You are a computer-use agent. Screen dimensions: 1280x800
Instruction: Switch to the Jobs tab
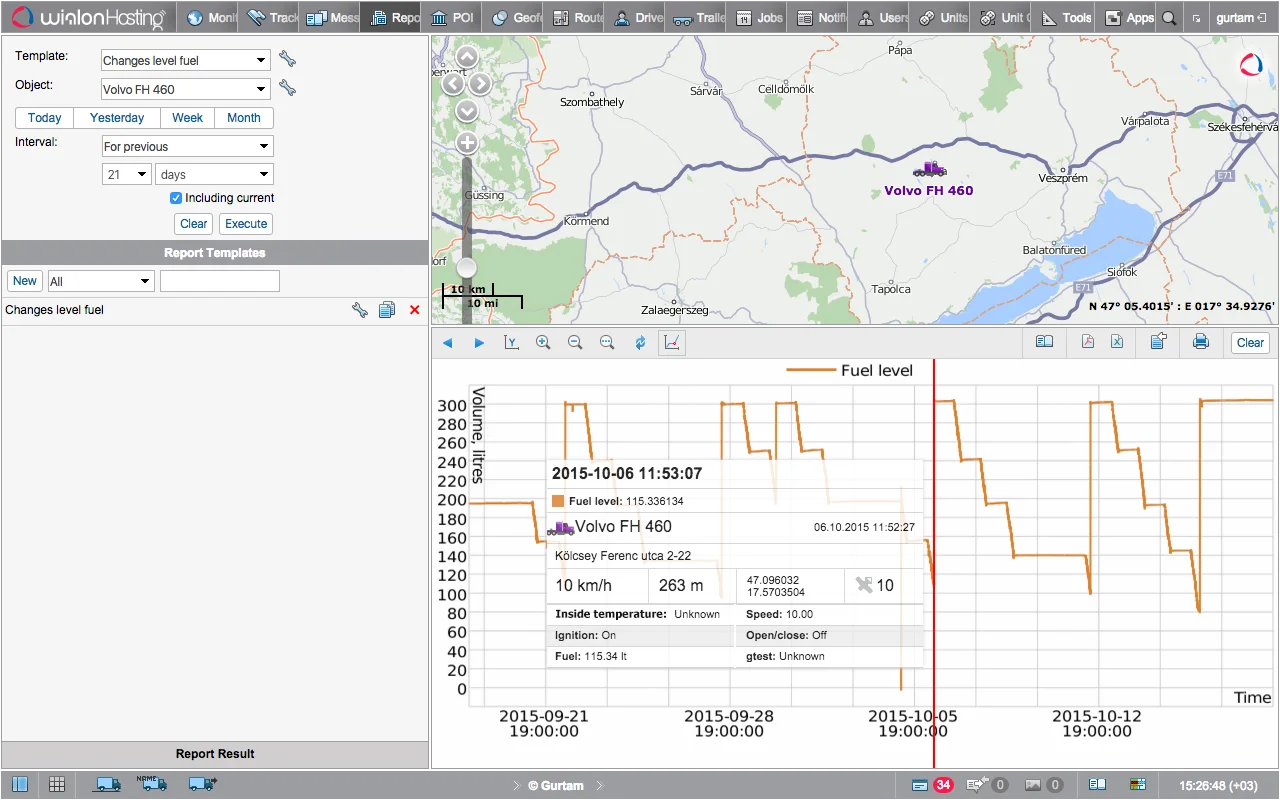point(759,17)
